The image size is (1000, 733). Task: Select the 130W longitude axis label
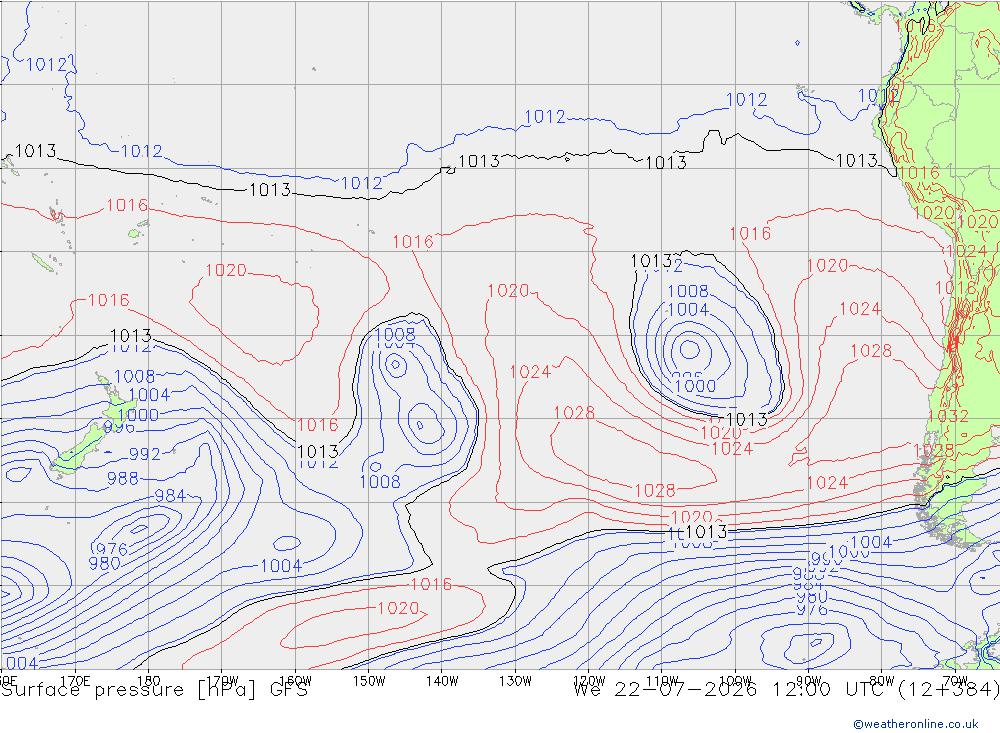click(x=515, y=681)
